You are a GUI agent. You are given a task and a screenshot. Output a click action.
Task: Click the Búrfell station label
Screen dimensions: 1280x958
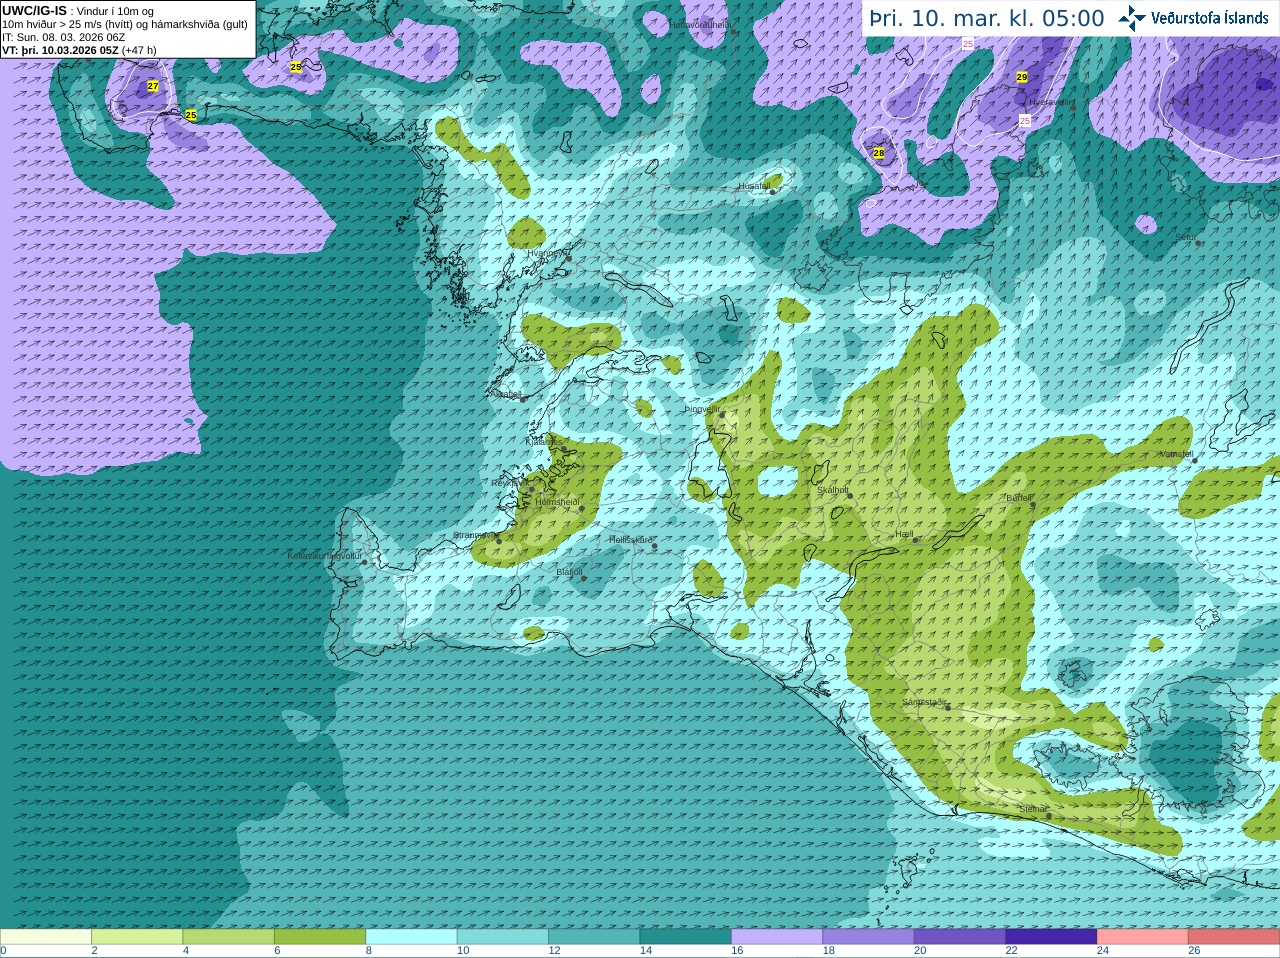[1019, 497]
